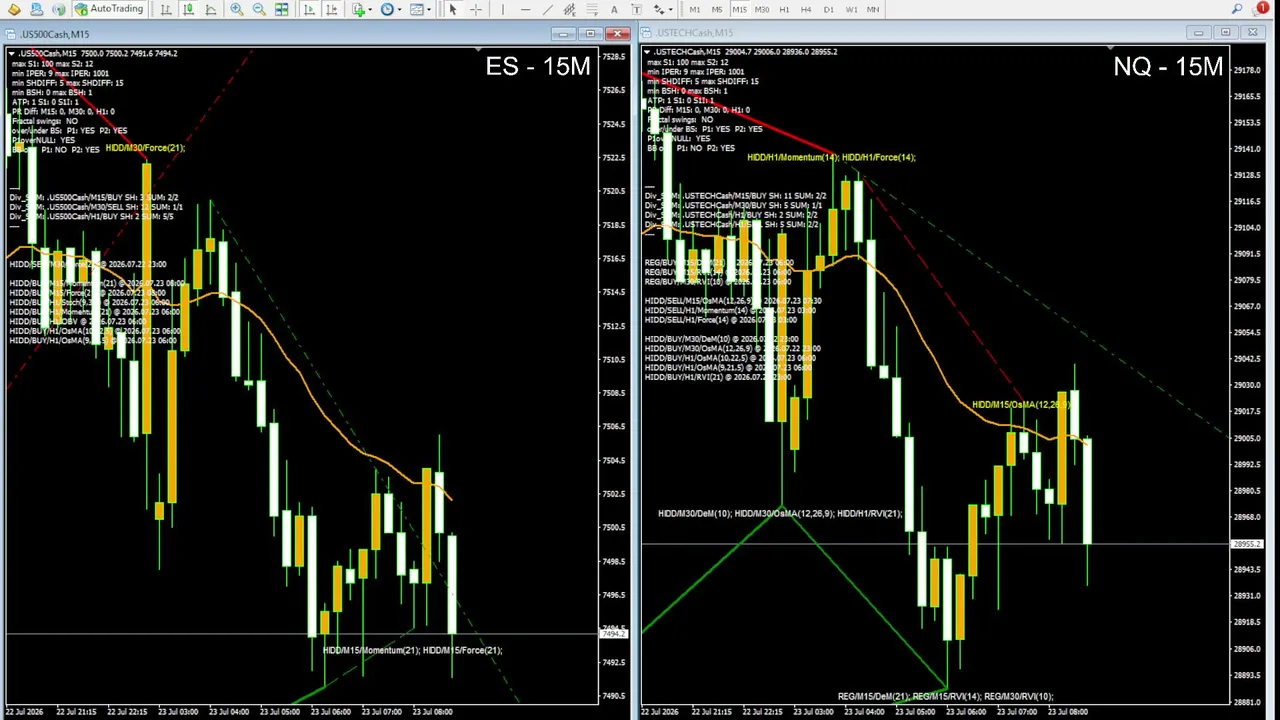Select the text label tool
Screen dimensions: 1280x720
[x=636, y=9]
